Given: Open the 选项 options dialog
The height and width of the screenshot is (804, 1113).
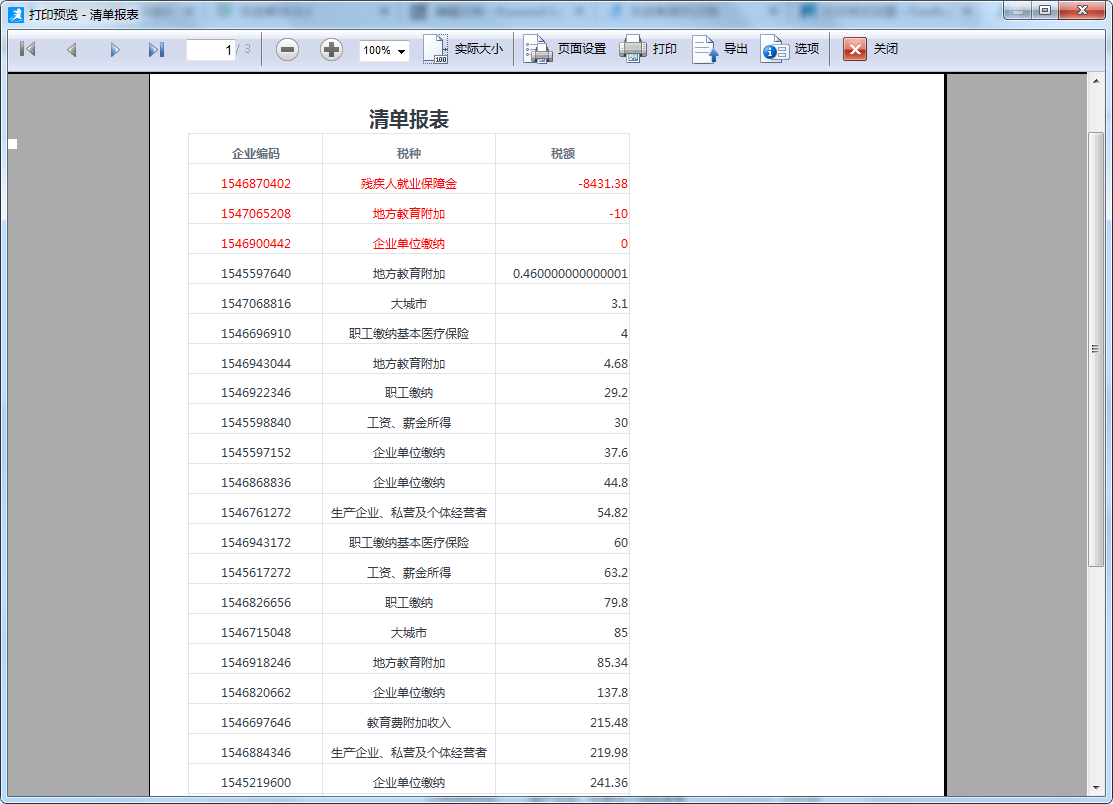Looking at the screenshot, I should 790,49.
